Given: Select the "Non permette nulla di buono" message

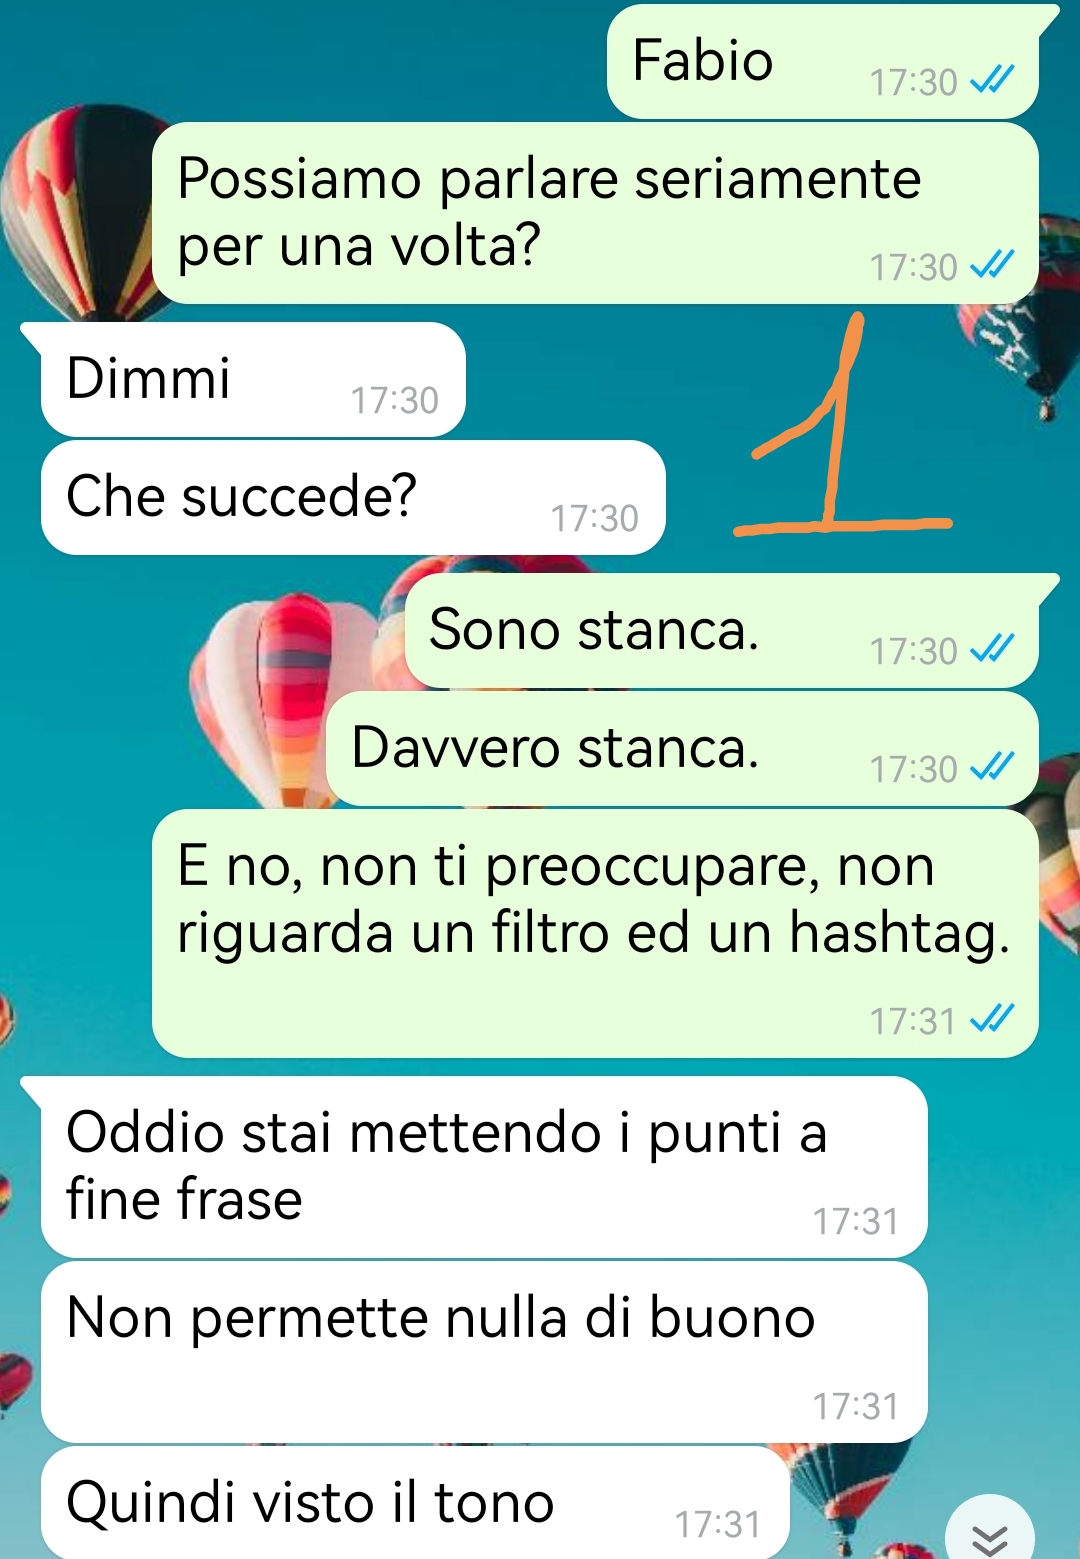Looking at the screenshot, I should tap(484, 1352).
